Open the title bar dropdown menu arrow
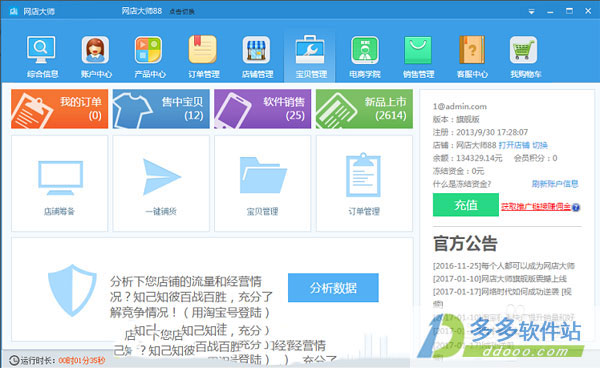 (x=531, y=12)
